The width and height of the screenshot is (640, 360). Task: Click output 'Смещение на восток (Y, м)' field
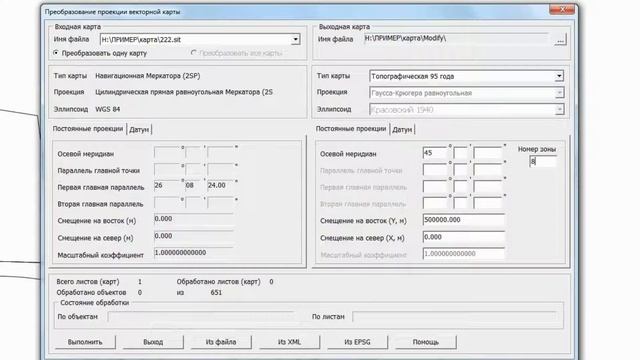pos(463,220)
